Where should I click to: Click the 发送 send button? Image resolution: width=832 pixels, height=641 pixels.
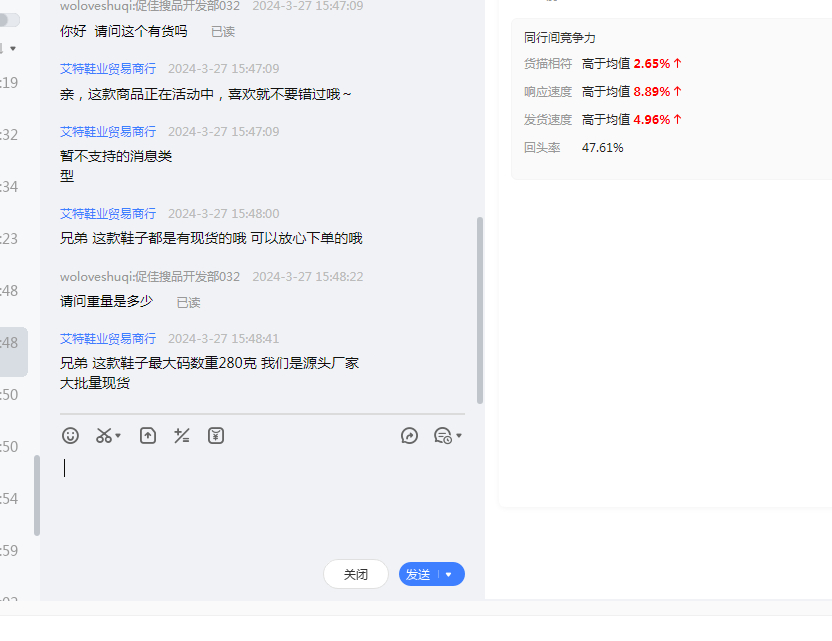[x=418, y=575]
